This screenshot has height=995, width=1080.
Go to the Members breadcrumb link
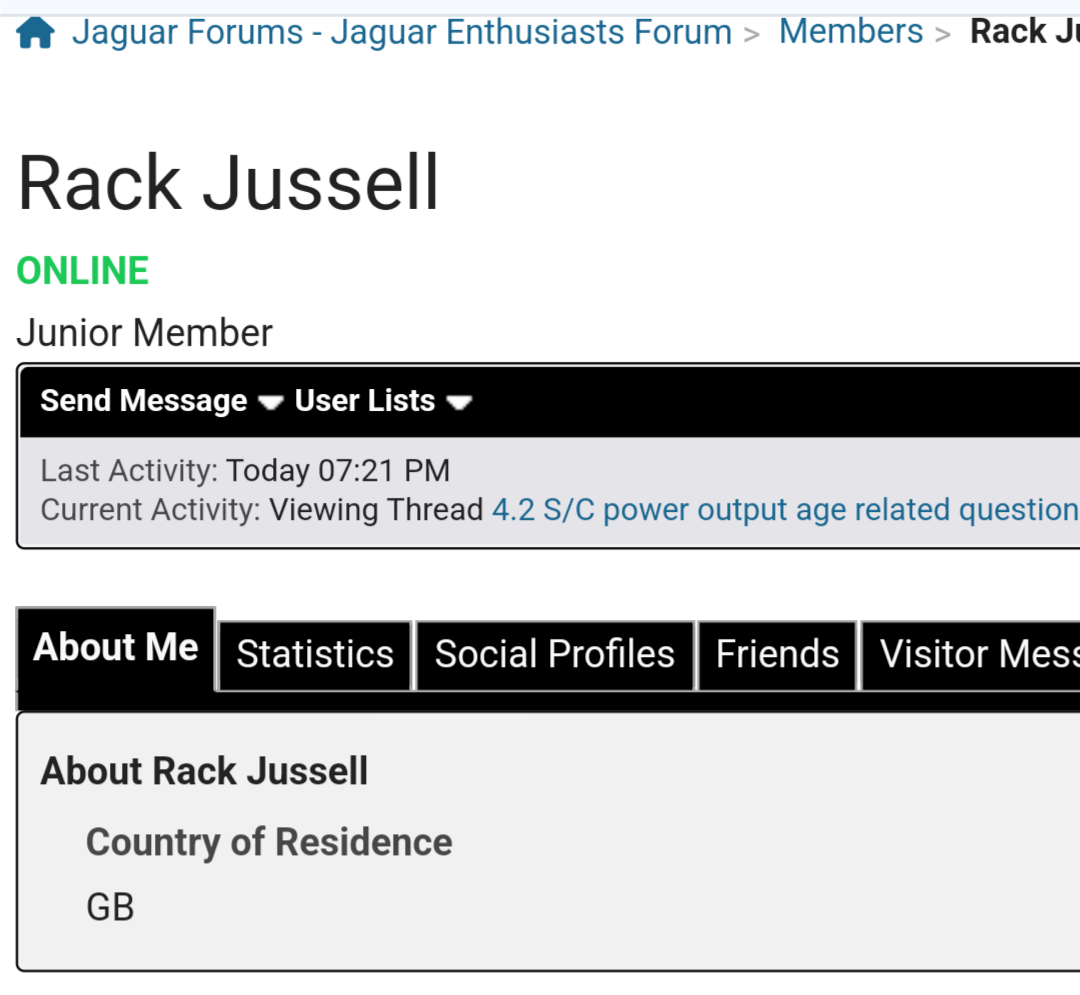pos(850,32)
